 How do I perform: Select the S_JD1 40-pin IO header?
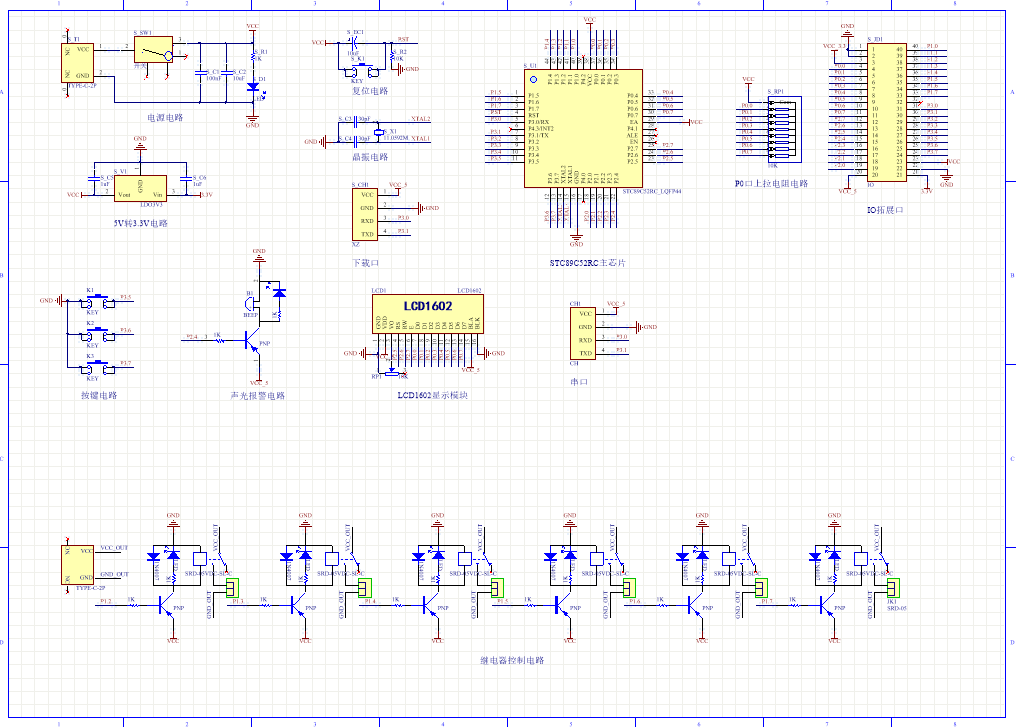tap(885, 111)
